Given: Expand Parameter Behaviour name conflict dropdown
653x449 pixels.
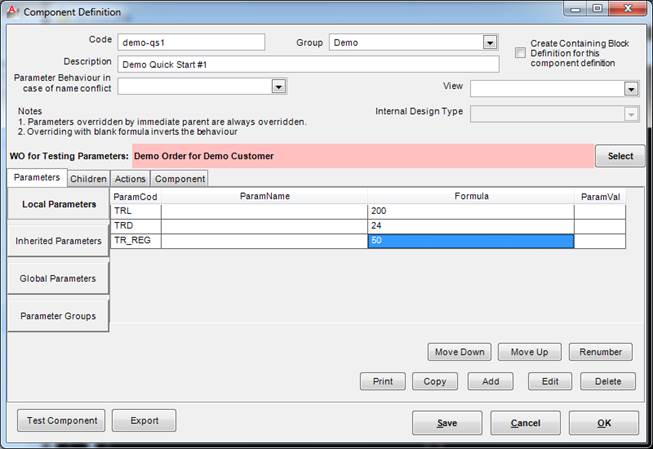Looking at the screenshot, I should pos(279,88).
